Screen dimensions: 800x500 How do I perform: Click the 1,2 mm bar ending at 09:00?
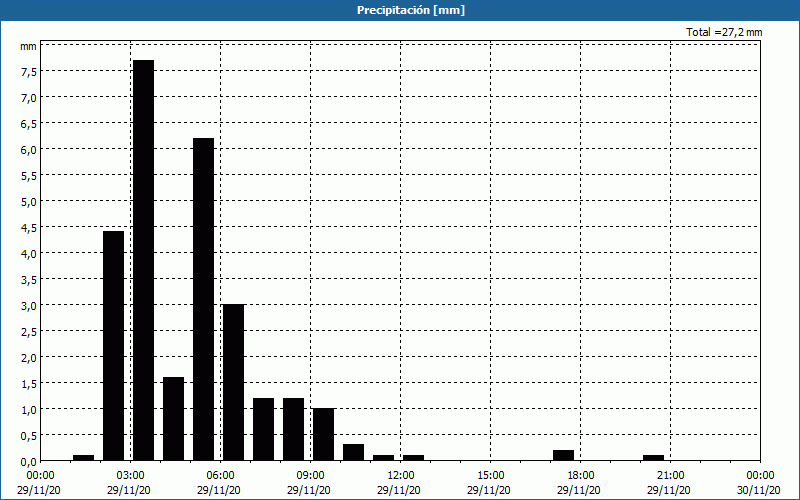[x=293, y=430]
